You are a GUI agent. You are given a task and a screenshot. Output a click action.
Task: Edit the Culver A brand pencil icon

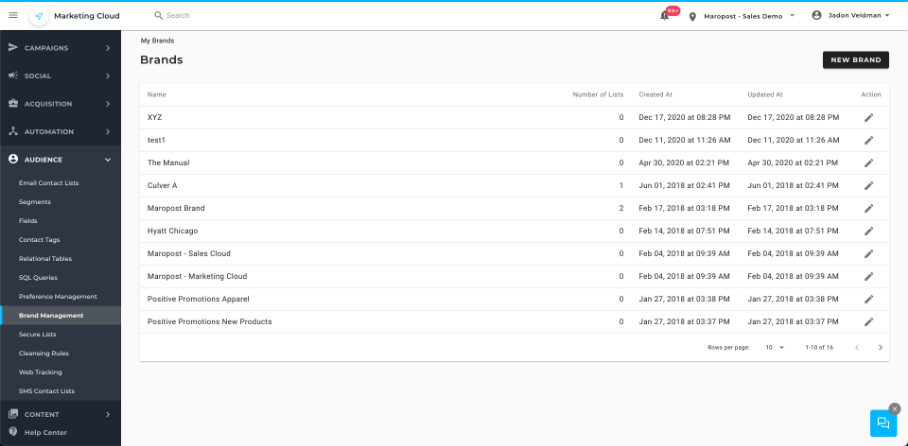[869, 185]
